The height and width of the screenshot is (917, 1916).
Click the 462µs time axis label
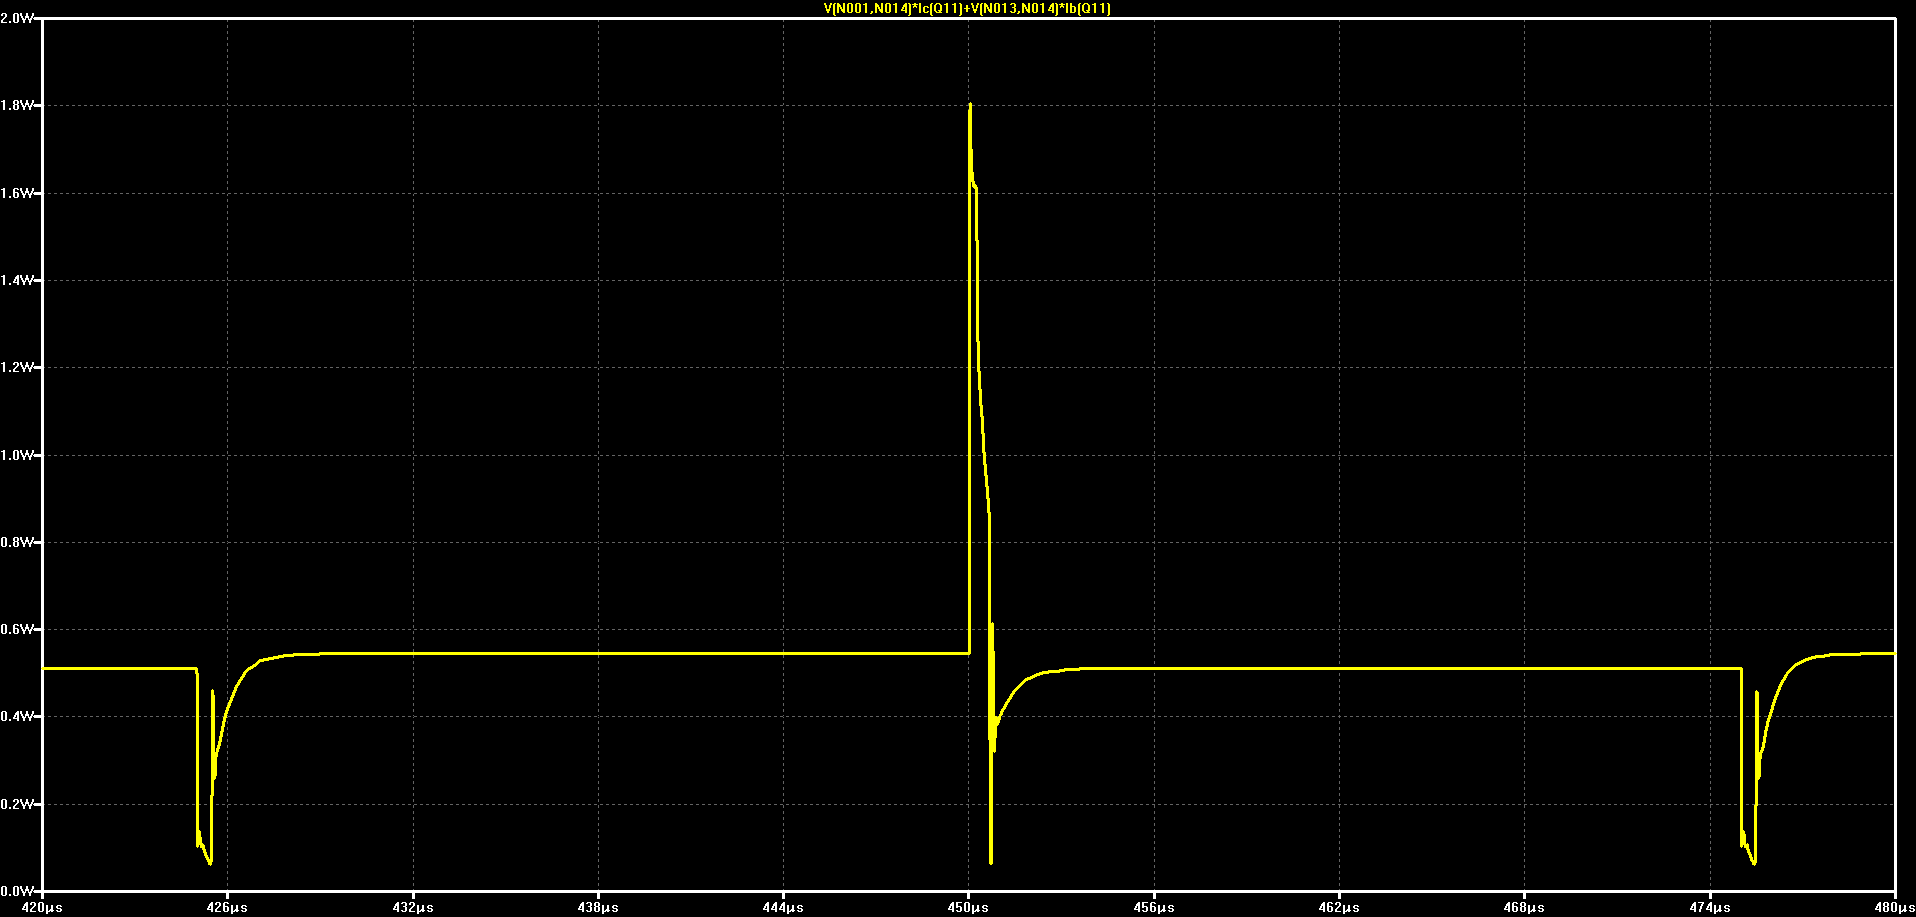coord(1339,908)
